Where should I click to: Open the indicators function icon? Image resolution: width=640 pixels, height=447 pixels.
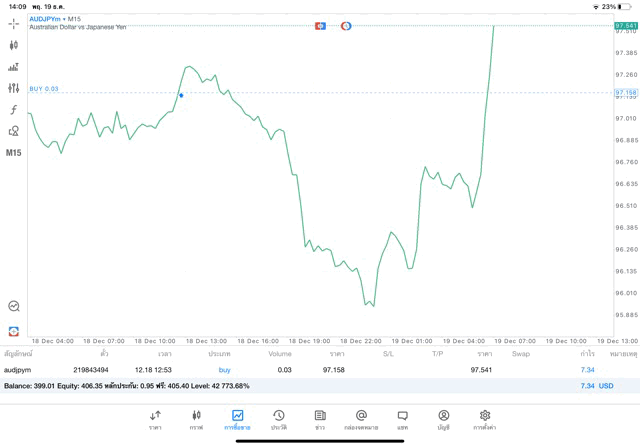tap(13, 110)
